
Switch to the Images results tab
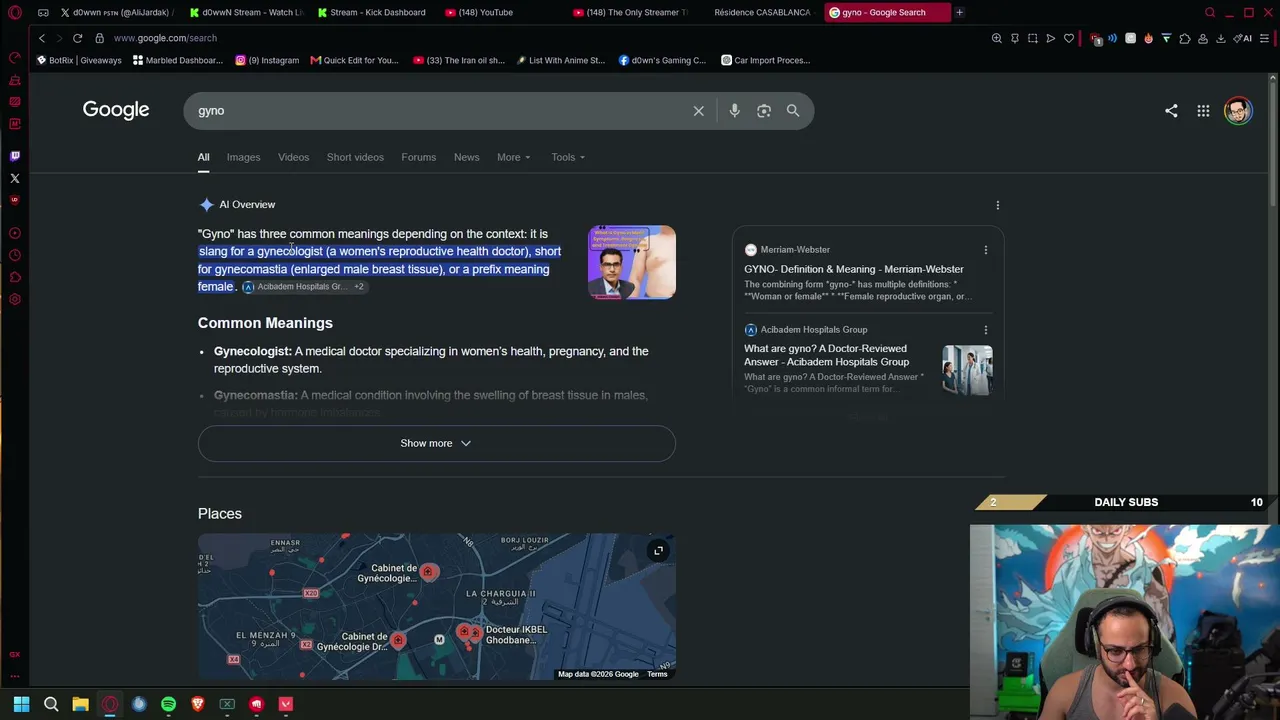point(243,157)
